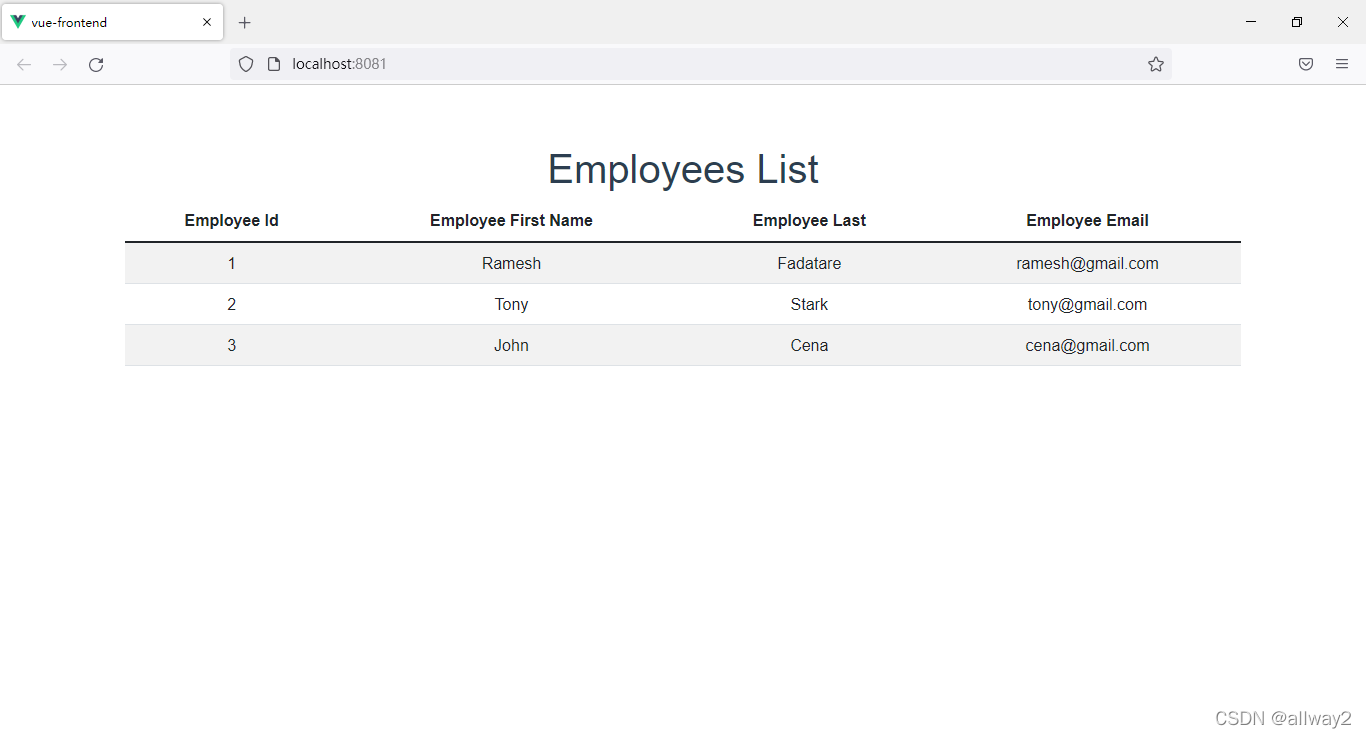Click the Employees List heading

tap(683, 169)
